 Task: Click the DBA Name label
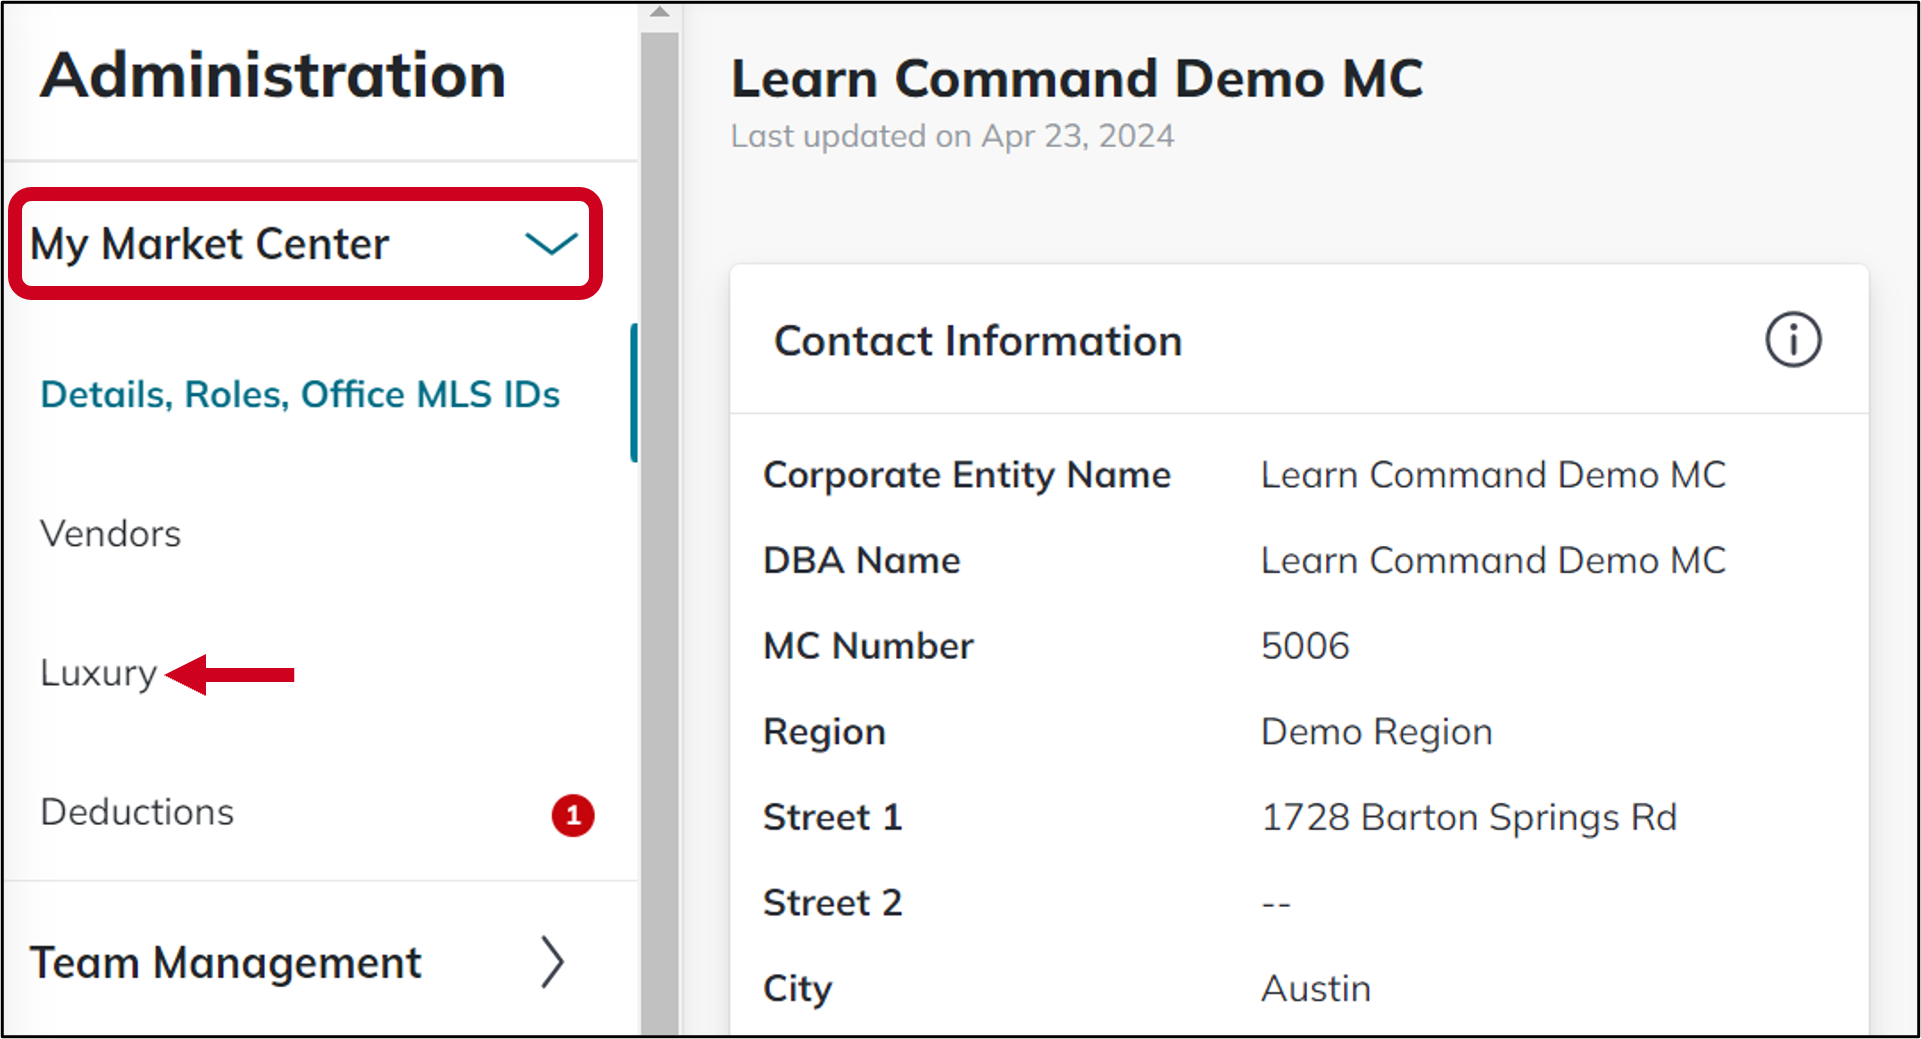(861, 560)
